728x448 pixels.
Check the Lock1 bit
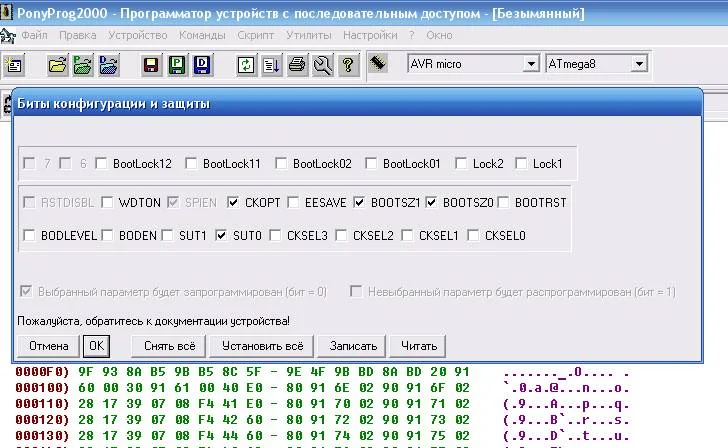[521, 163]
